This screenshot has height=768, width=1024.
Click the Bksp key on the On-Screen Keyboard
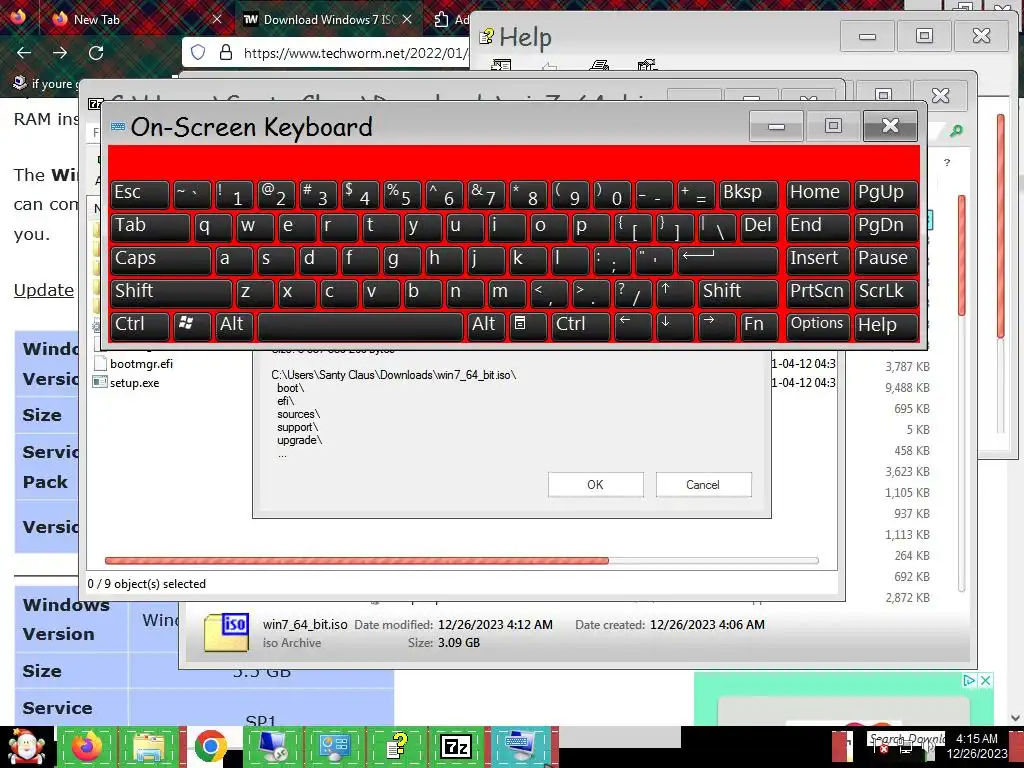pos(749,194)
